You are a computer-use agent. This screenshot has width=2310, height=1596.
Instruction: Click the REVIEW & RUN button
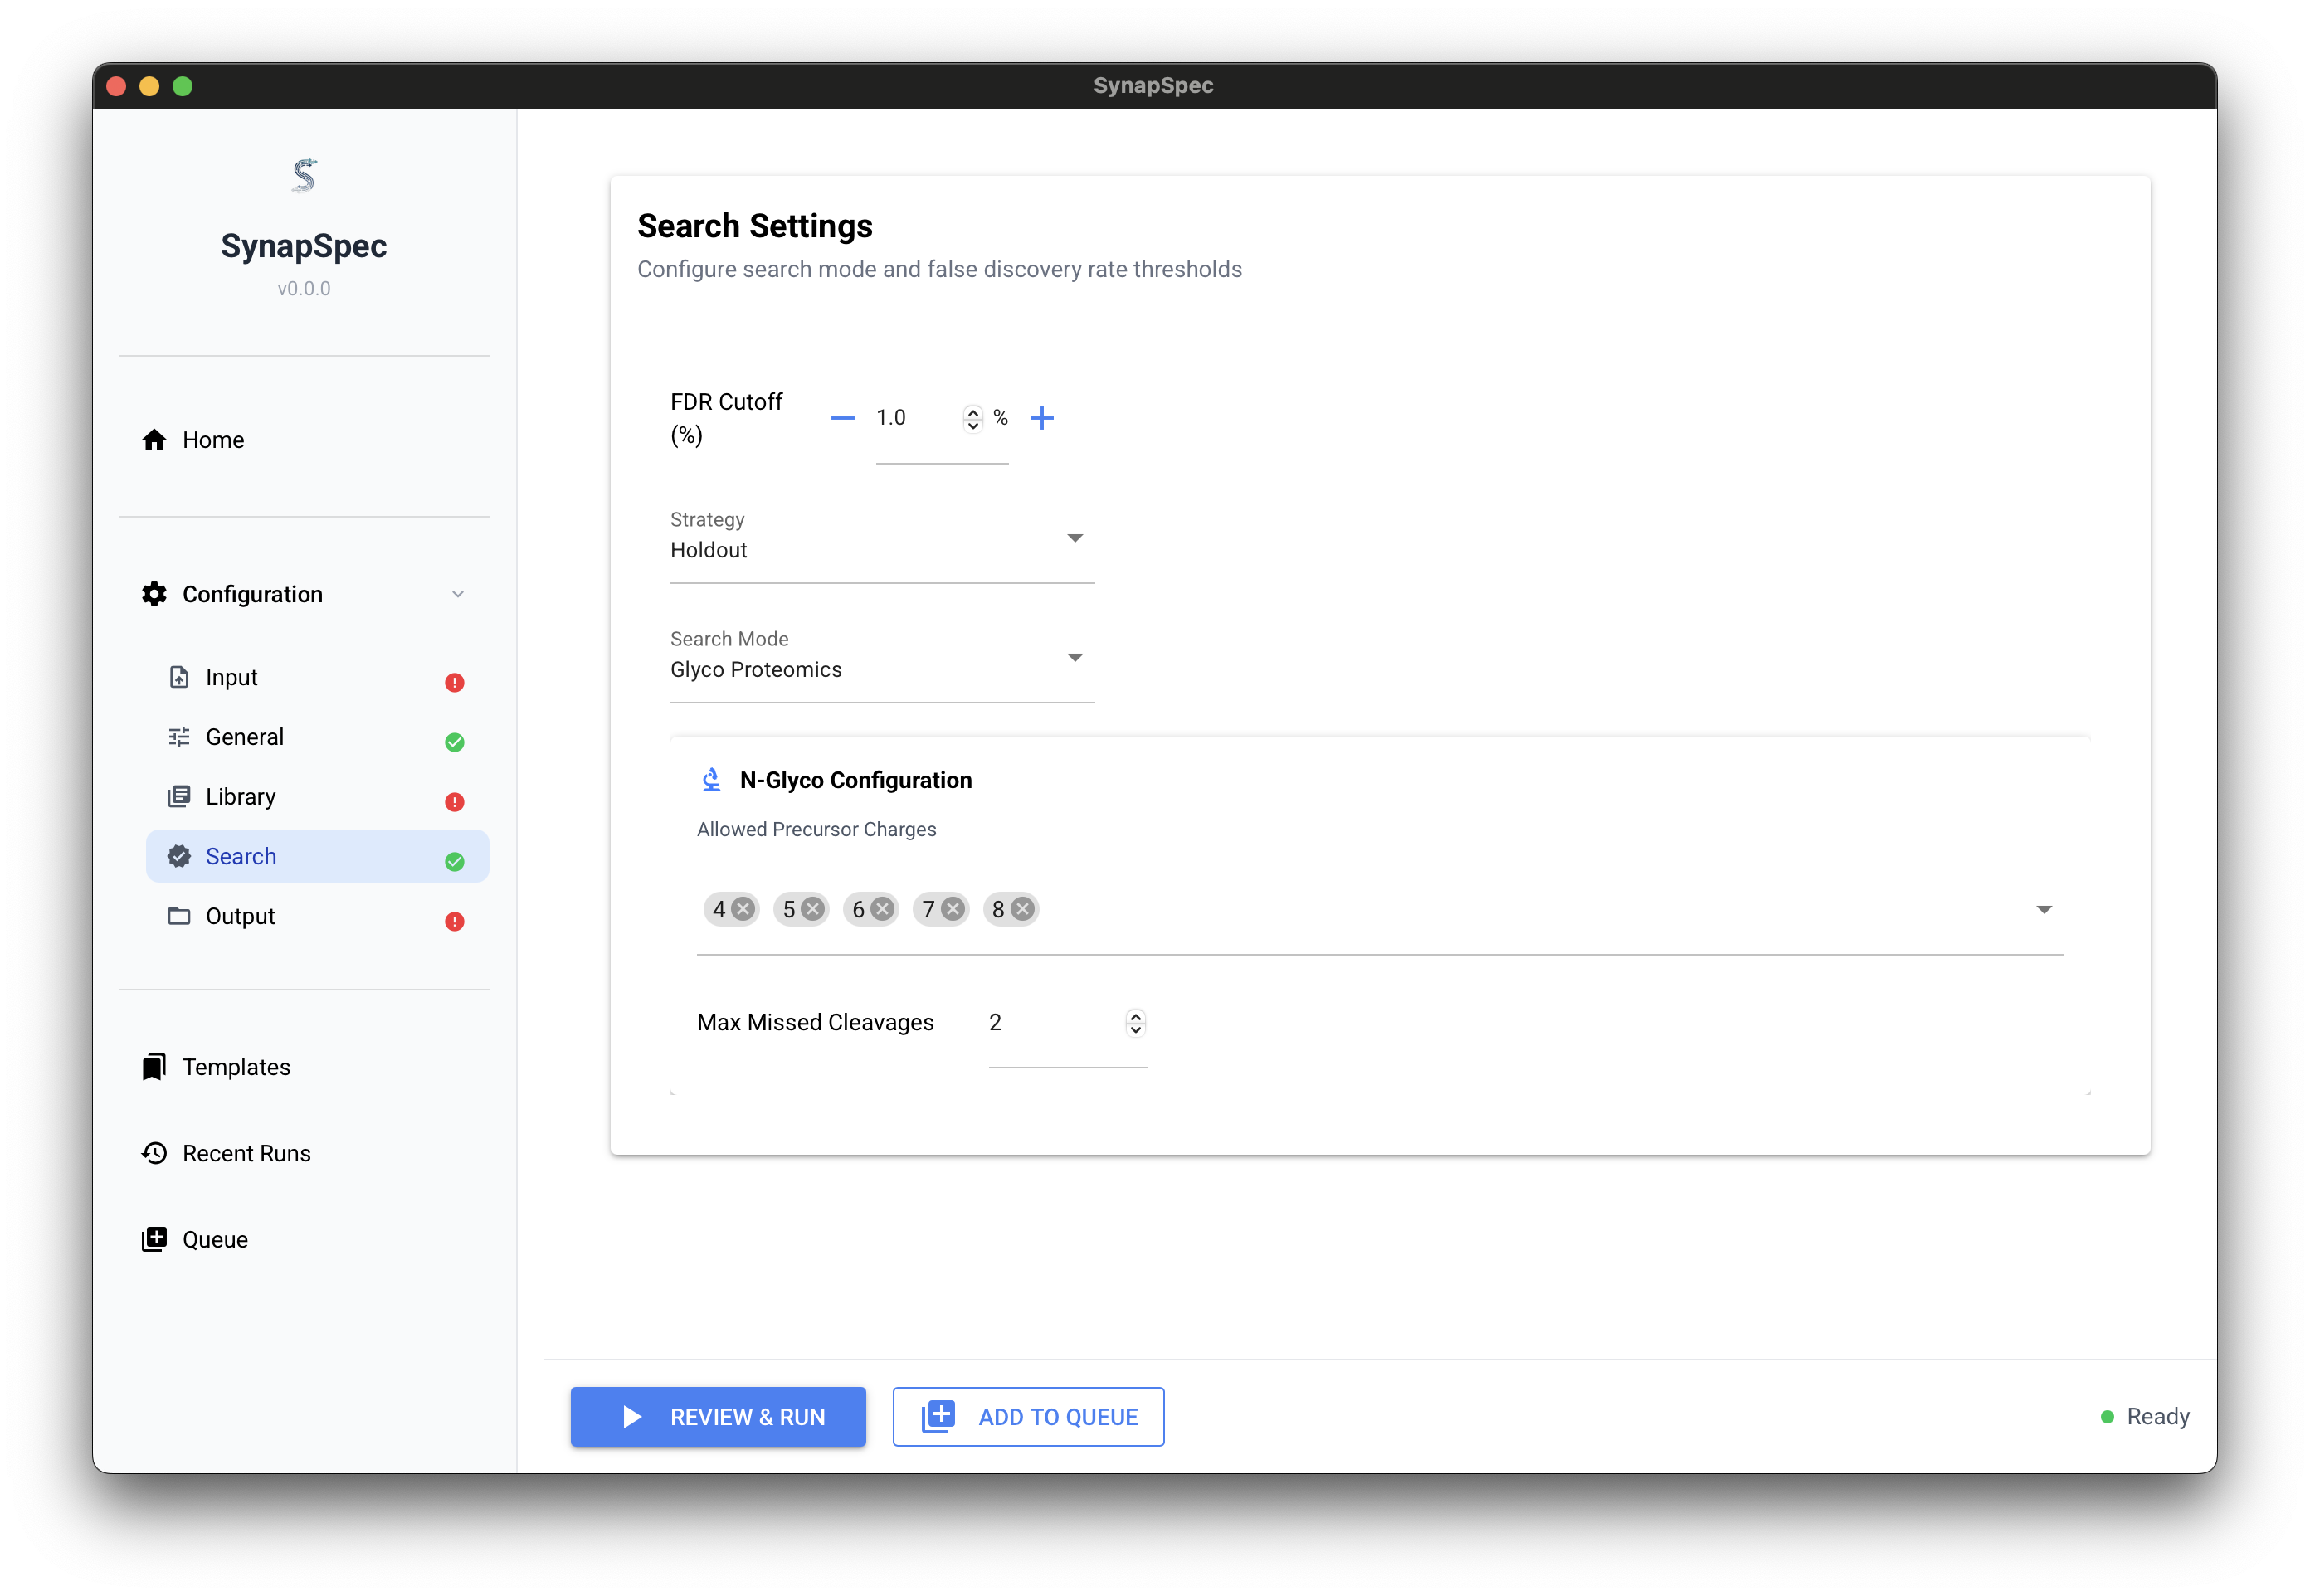(x=718, y=1417)
